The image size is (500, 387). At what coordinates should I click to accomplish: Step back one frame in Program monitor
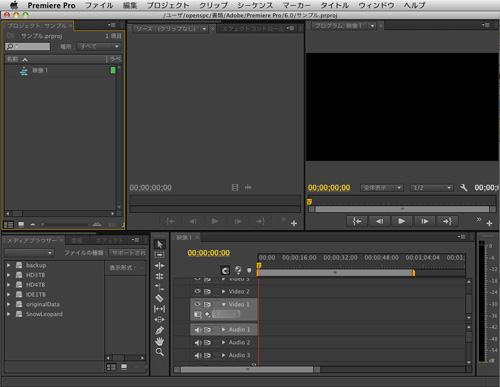click(379, 221)
